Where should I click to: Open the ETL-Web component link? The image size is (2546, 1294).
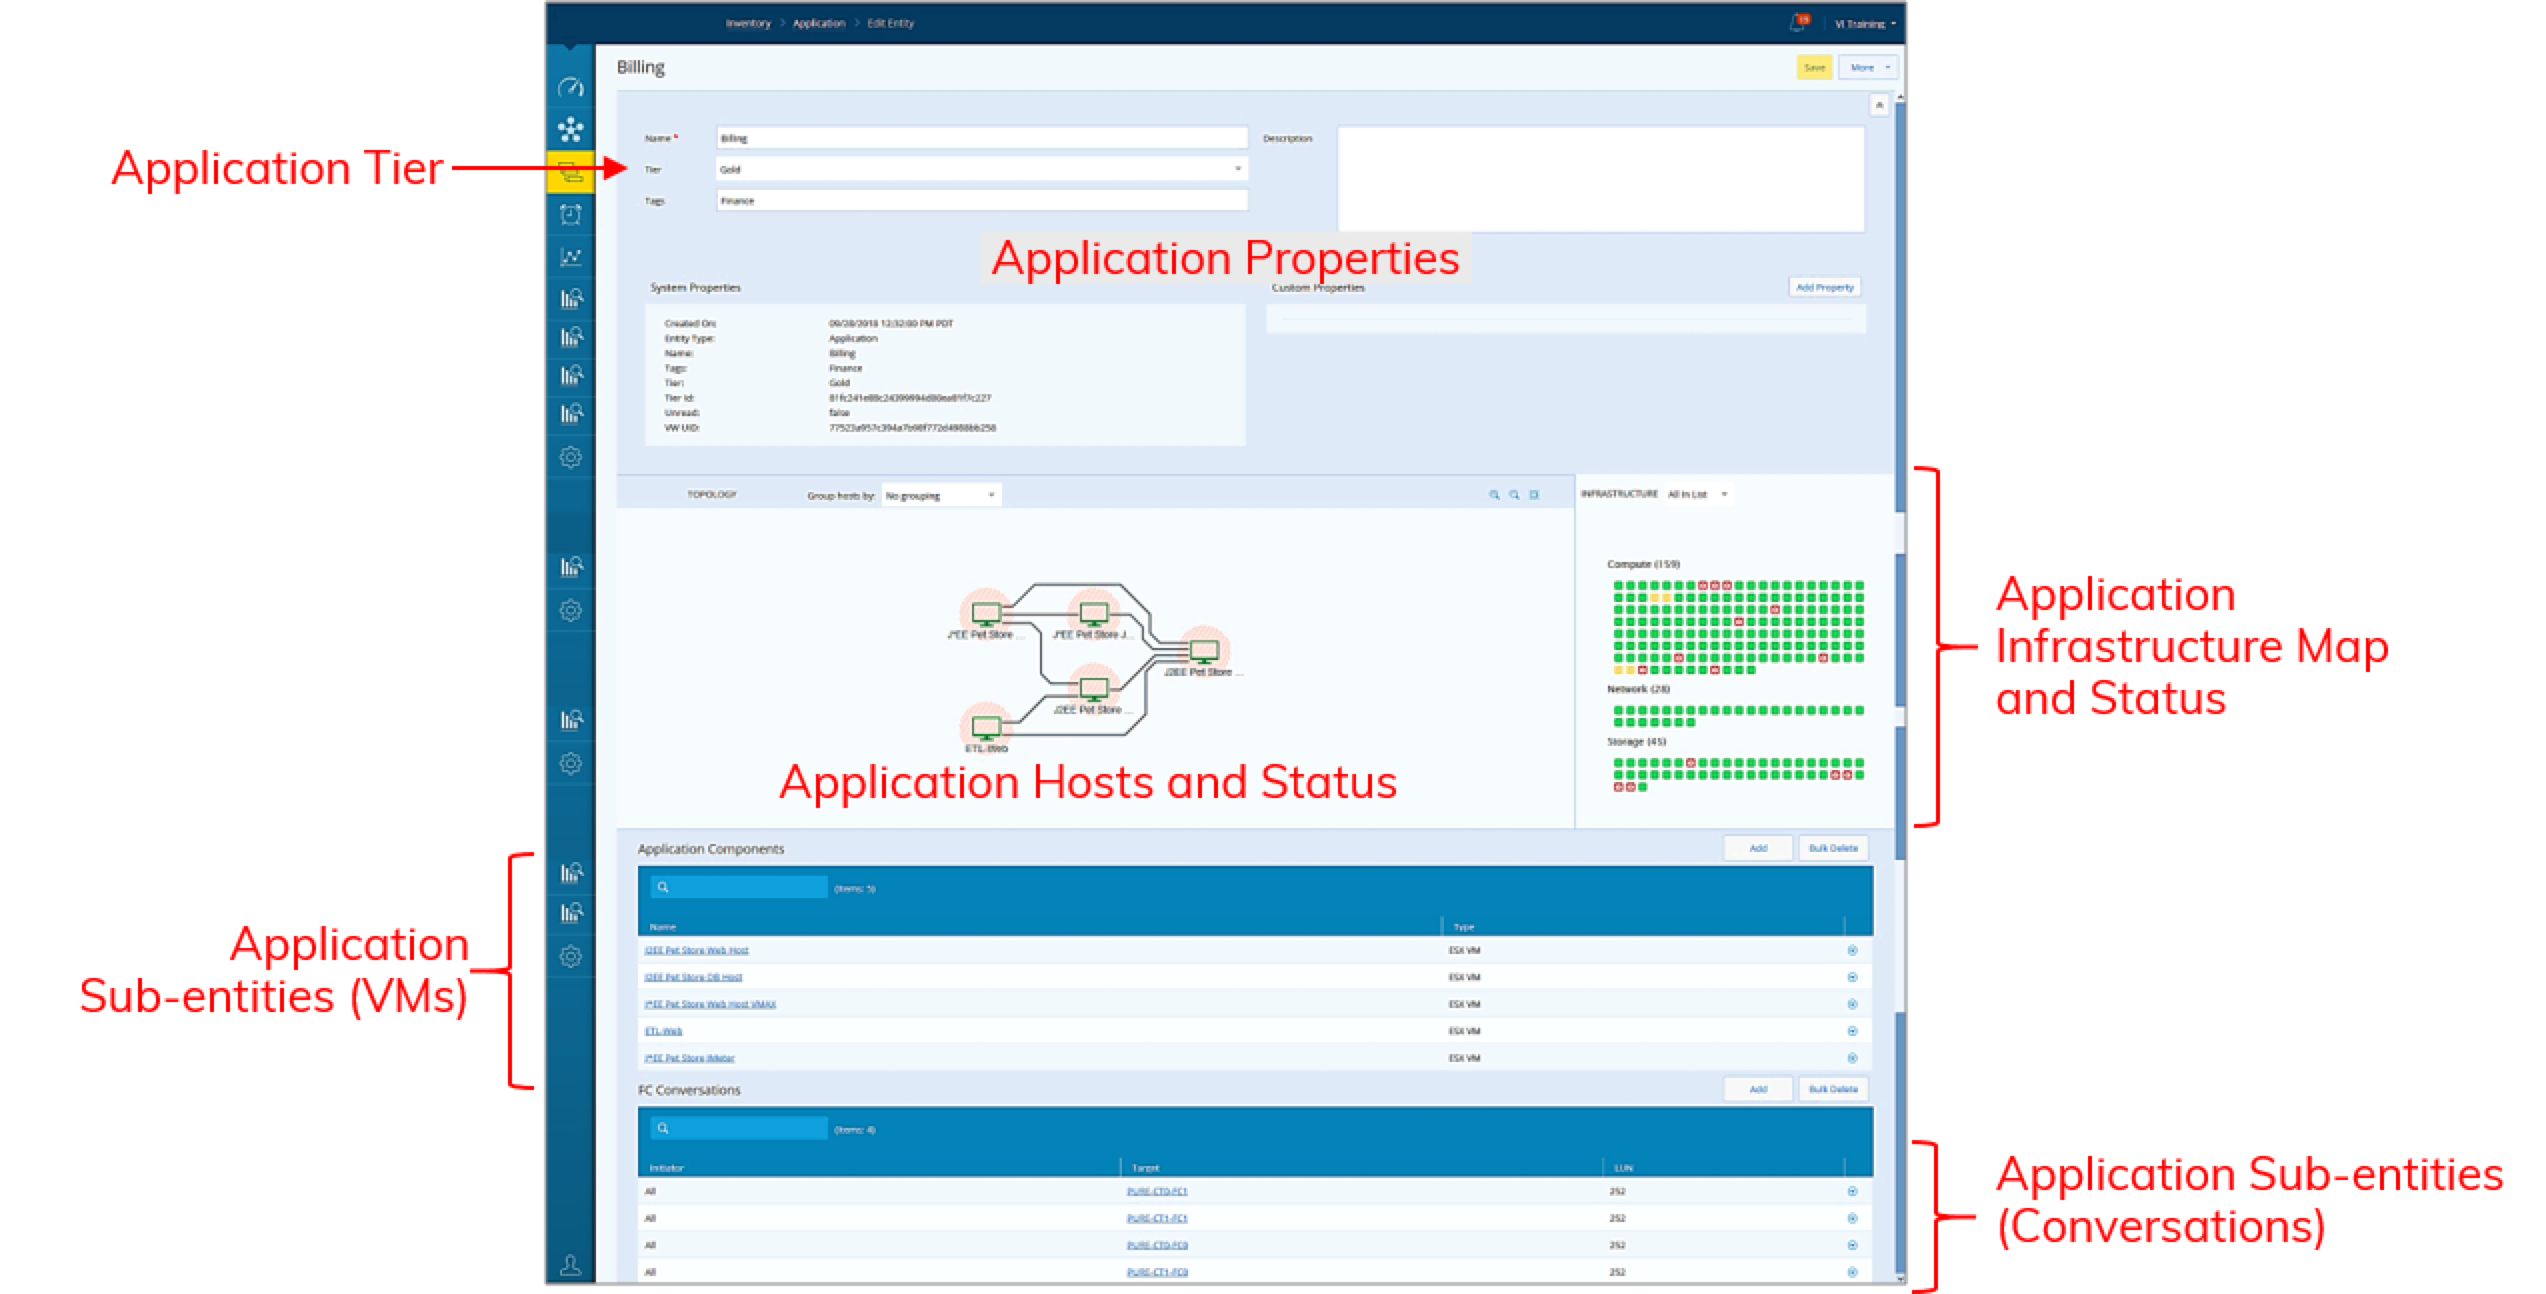[663, 1031]
